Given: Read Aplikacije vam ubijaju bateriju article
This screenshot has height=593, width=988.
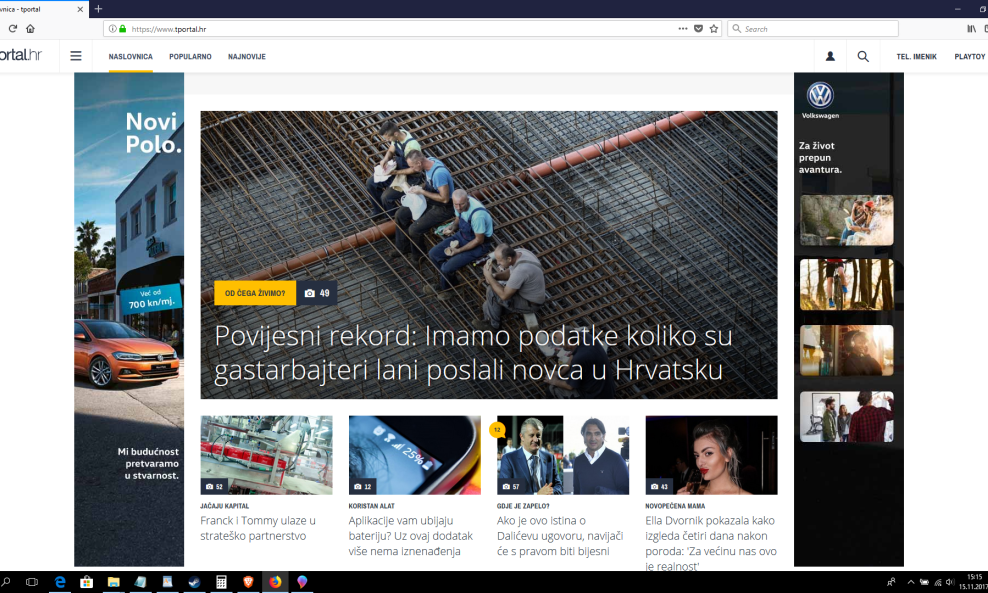Looking at the screenshot, I should tap(411, 536).
